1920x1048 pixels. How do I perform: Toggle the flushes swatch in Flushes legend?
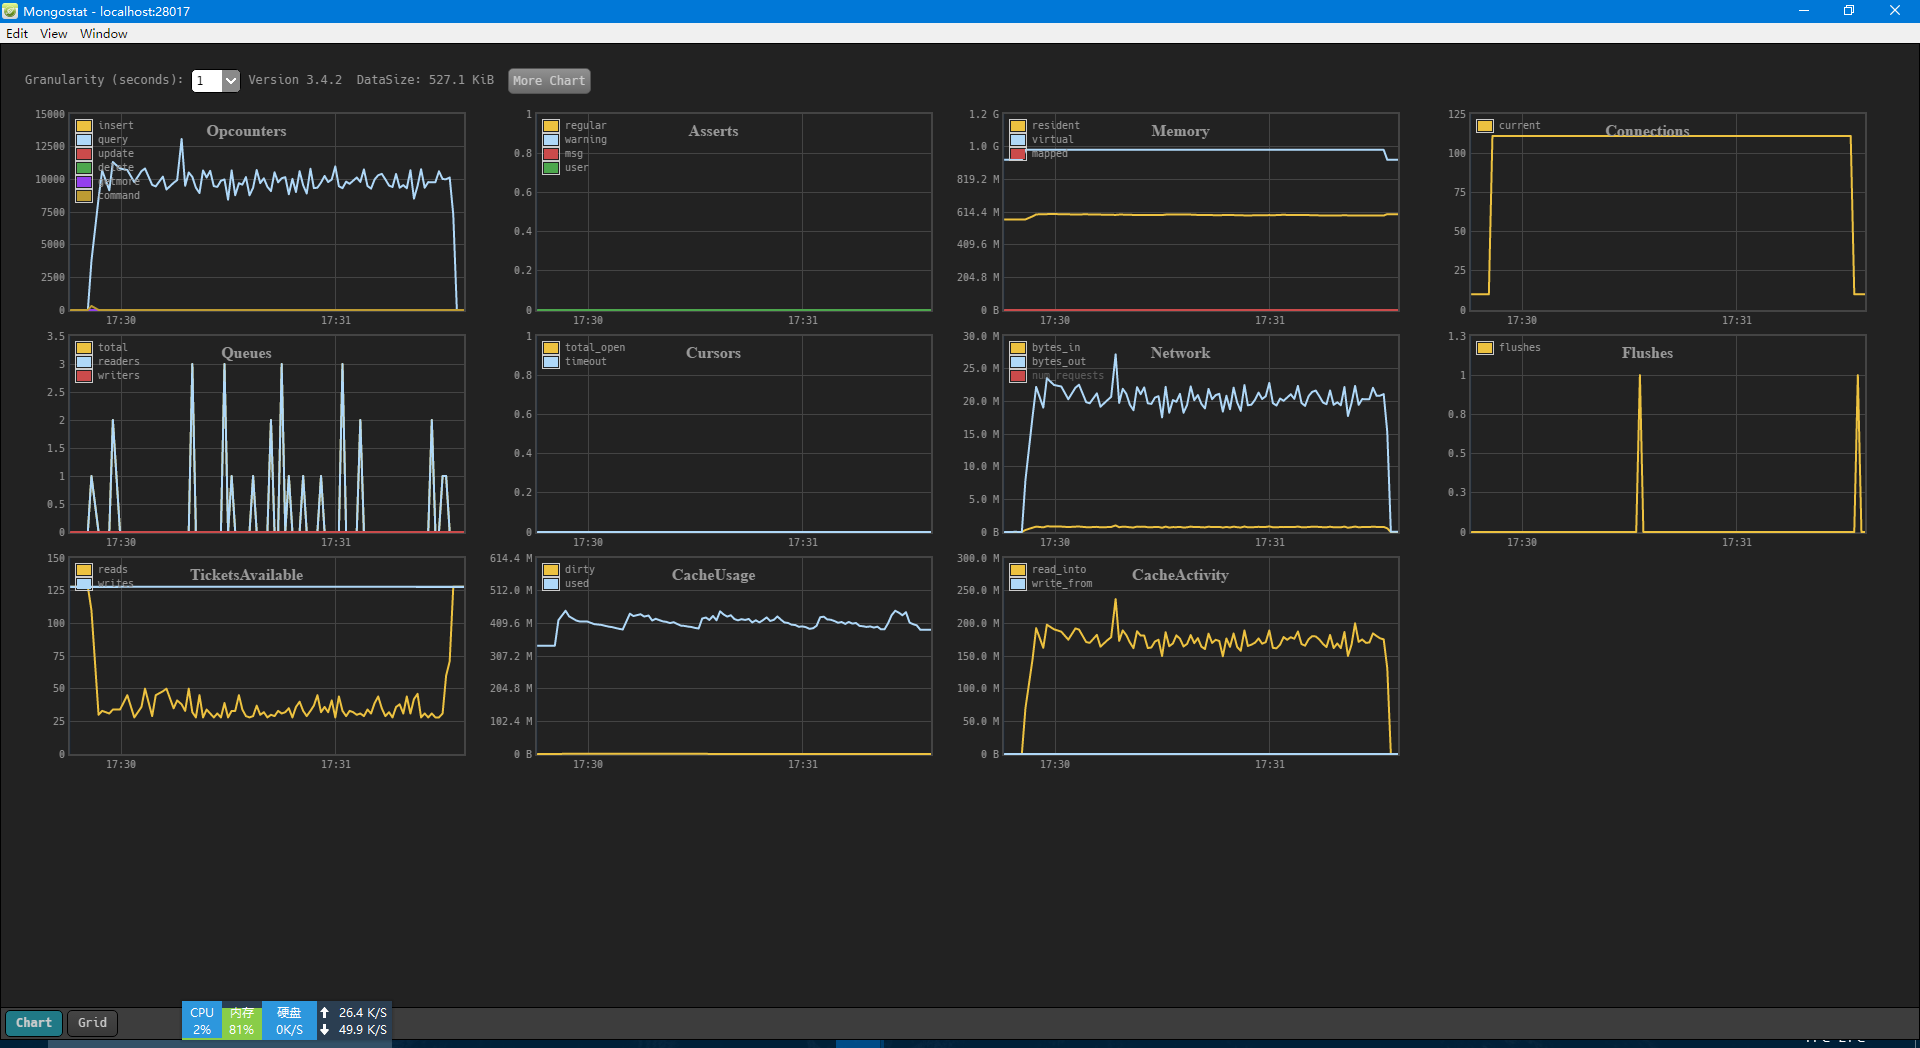coord(1485,348)
